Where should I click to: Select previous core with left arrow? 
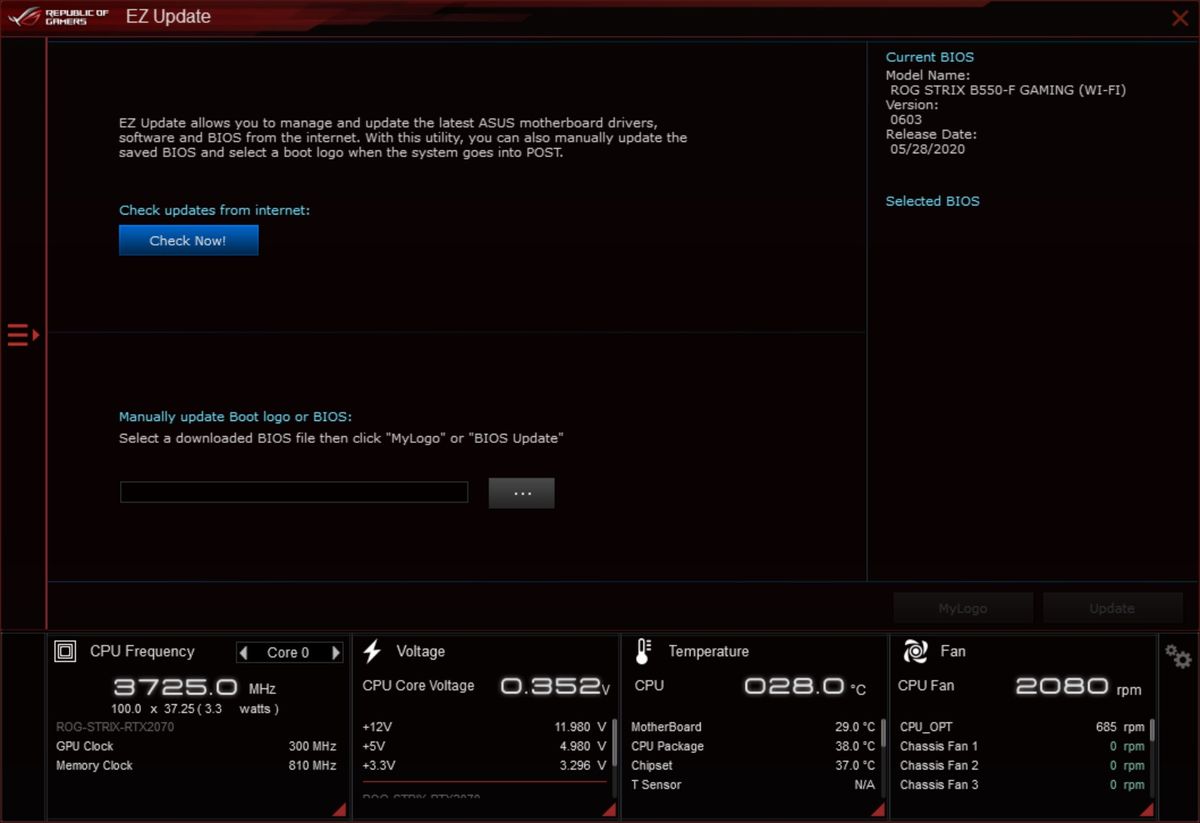click(x=244, y=653)
